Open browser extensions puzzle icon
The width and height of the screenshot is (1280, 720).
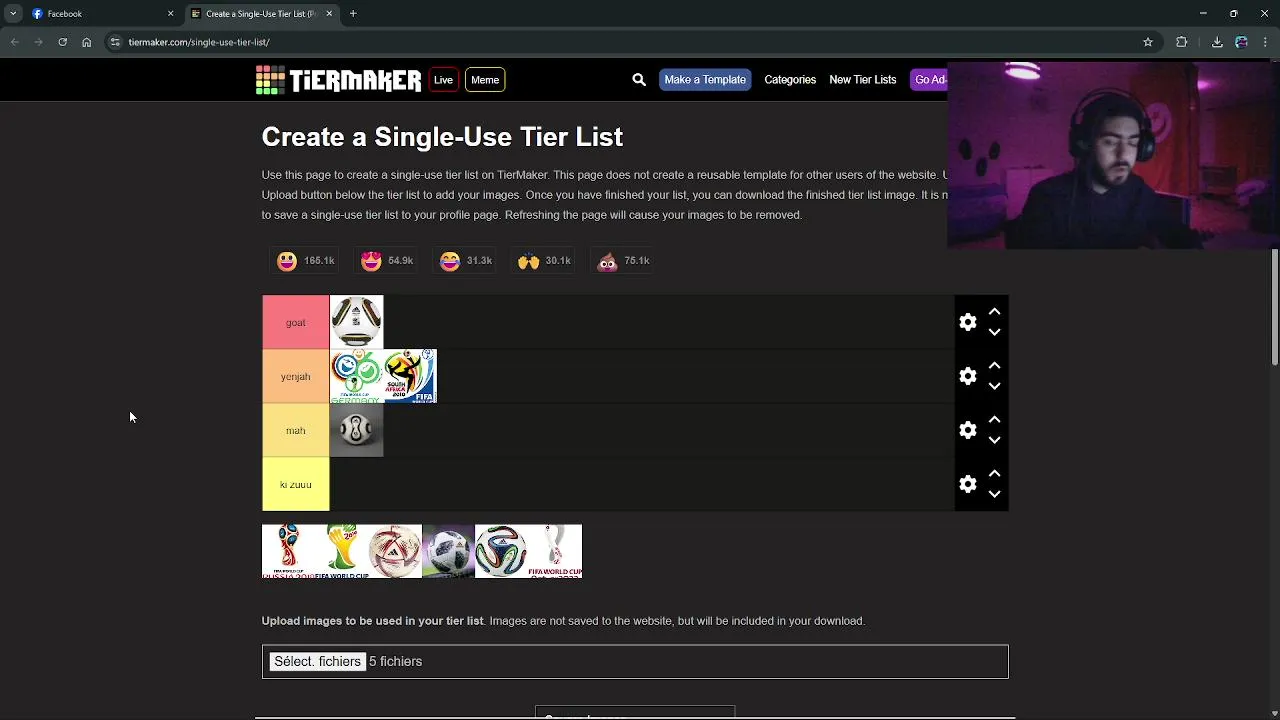point(1182,42)
